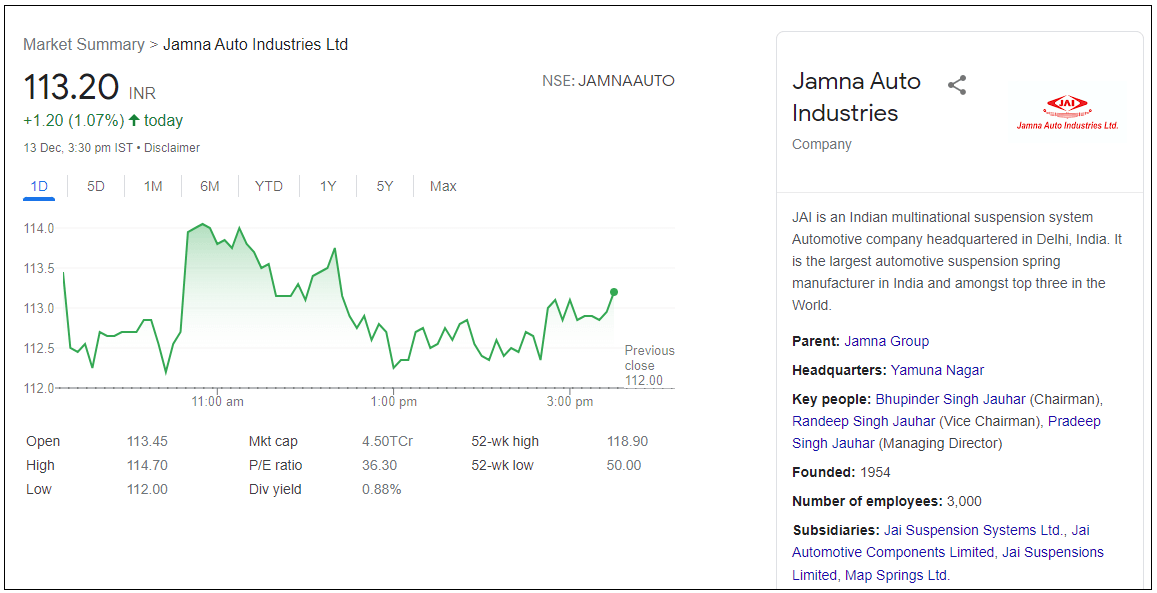Switch chart to Max range
The image size is (1157, 593).
pos(443,186)
